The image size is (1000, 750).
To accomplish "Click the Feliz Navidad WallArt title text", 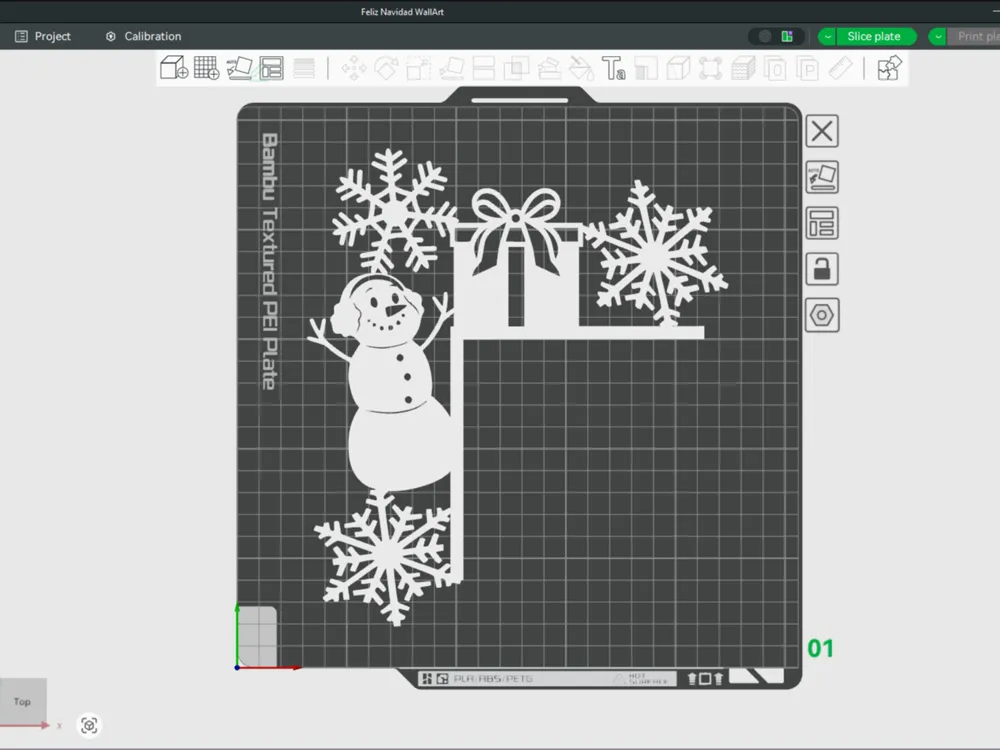I will (402, 11).
